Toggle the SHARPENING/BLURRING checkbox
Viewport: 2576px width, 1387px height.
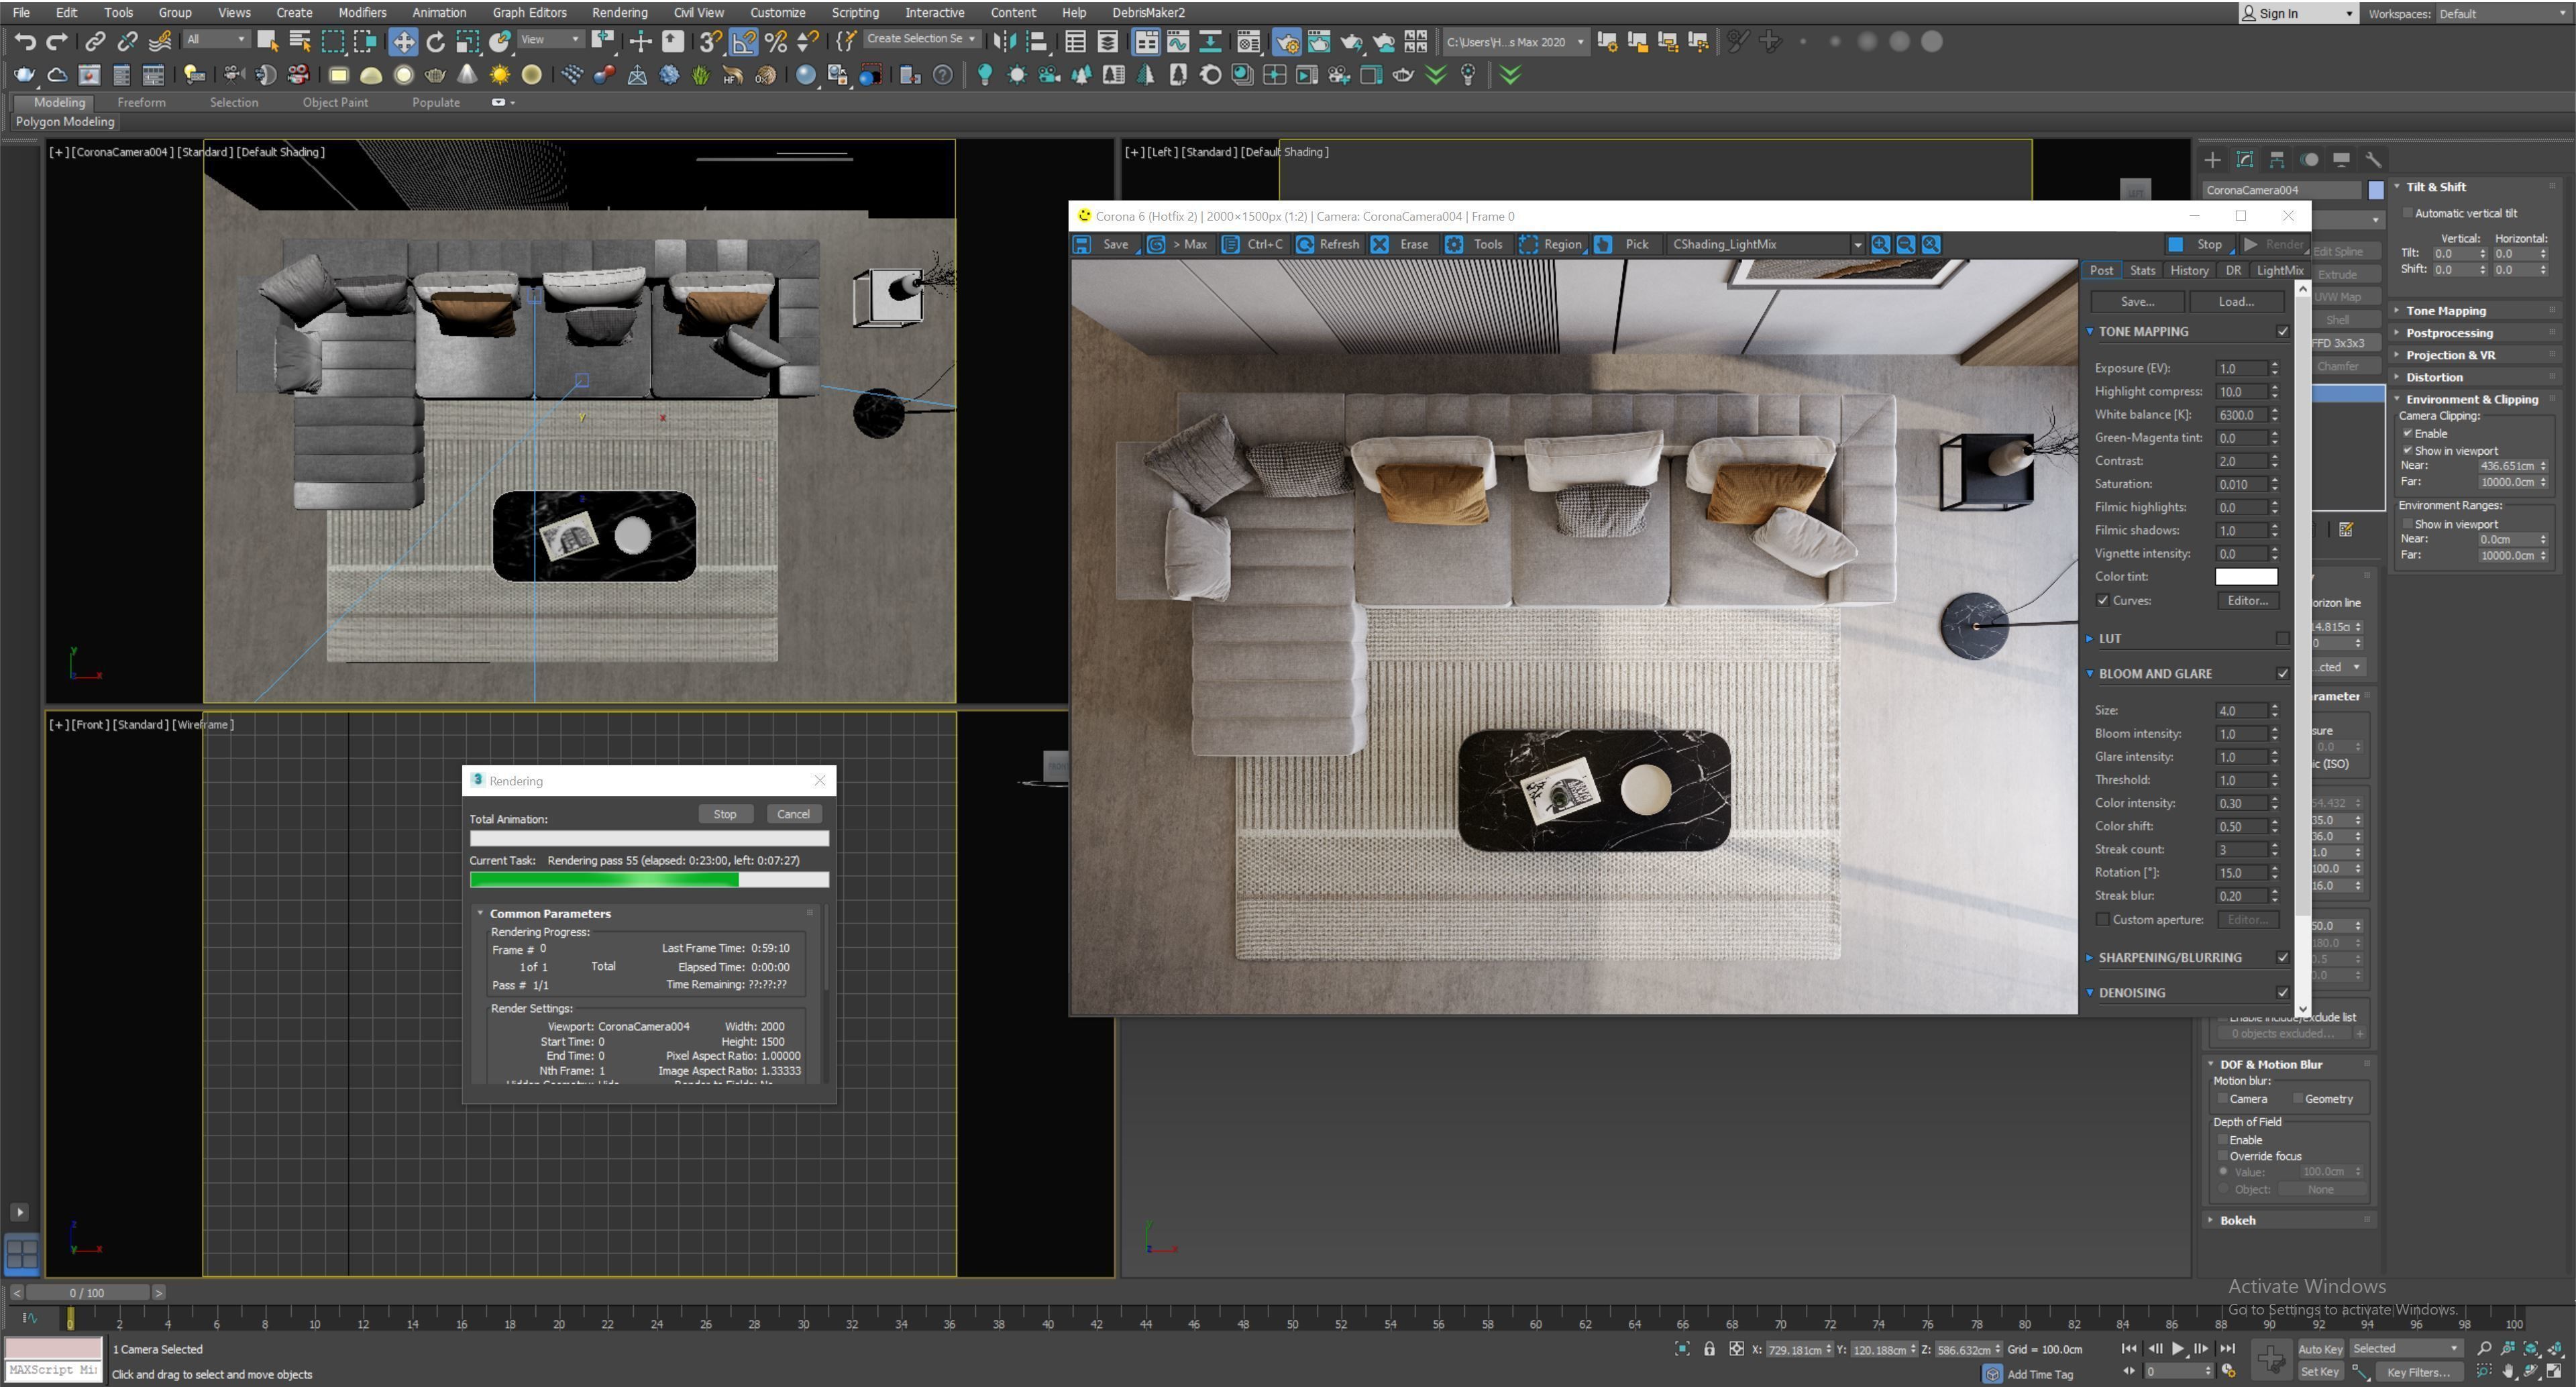(2282, 958)
